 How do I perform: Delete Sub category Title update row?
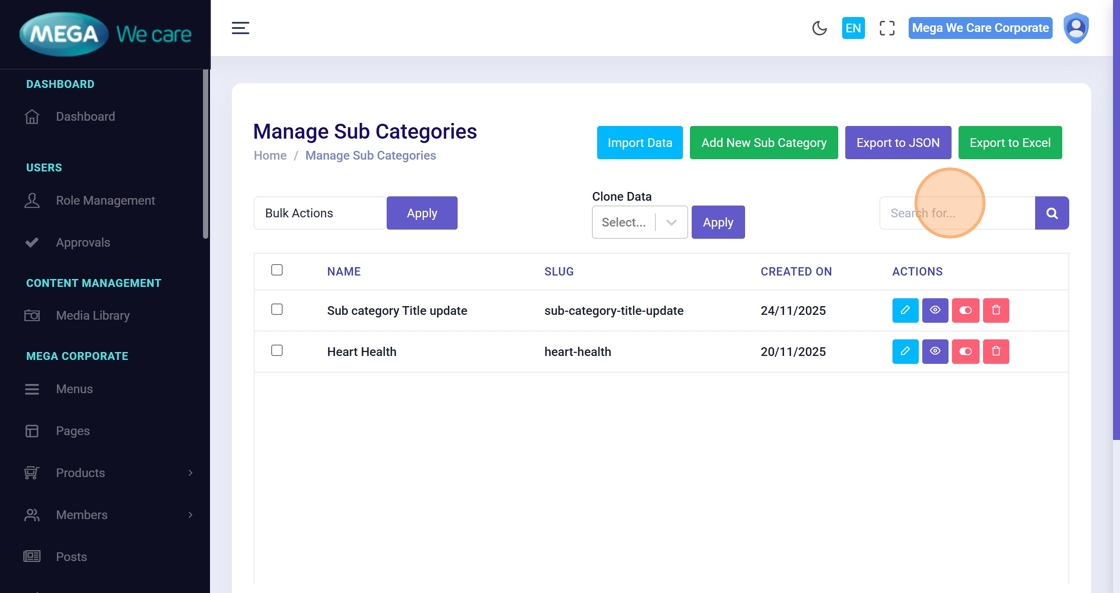tap(996, 311)
